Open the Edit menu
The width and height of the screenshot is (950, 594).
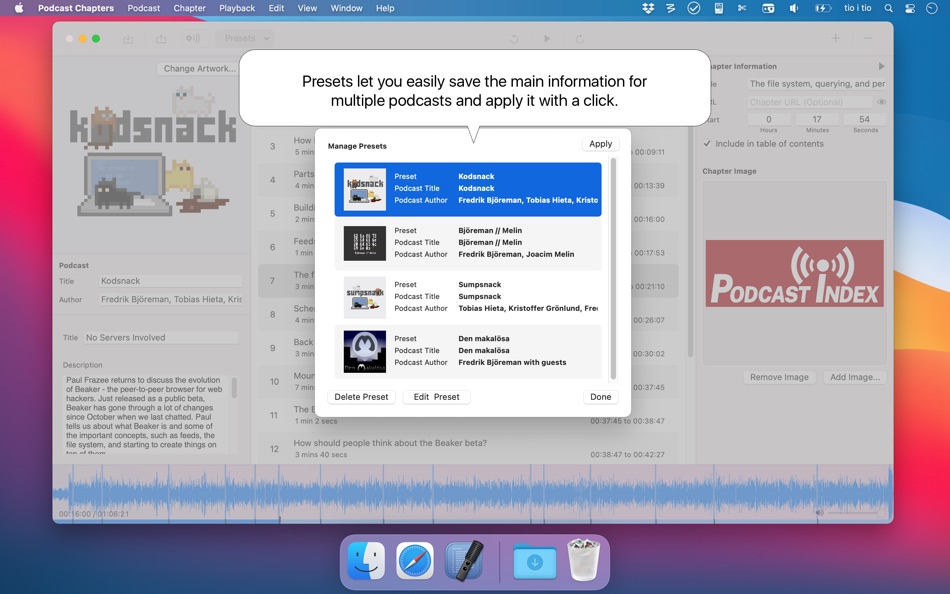click(x=276, y=8)
